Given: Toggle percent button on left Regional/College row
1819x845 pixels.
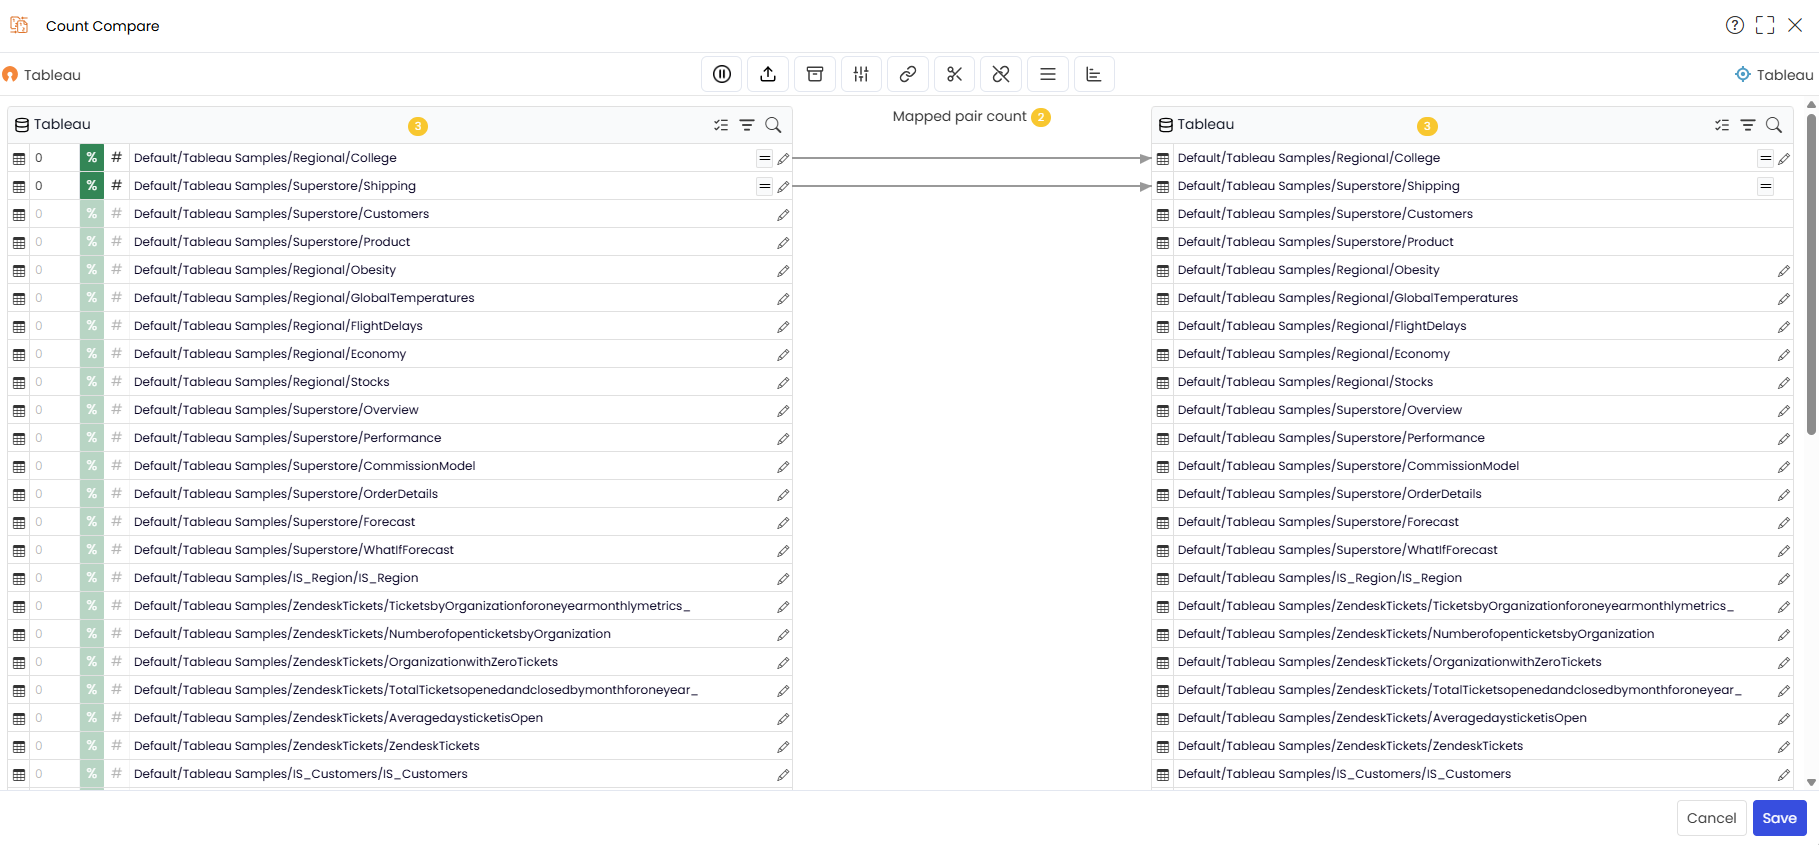Looking at the screenshot, I should 92,158.
